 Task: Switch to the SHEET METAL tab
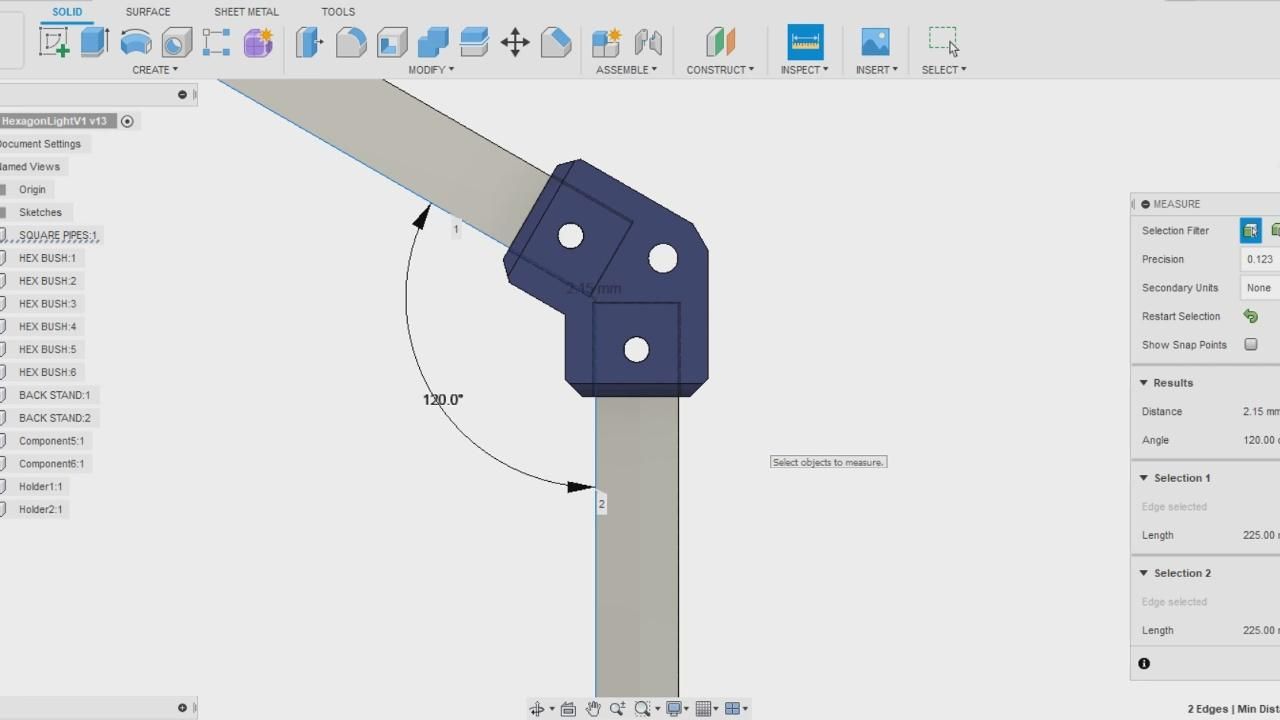(x=246, y=12)
